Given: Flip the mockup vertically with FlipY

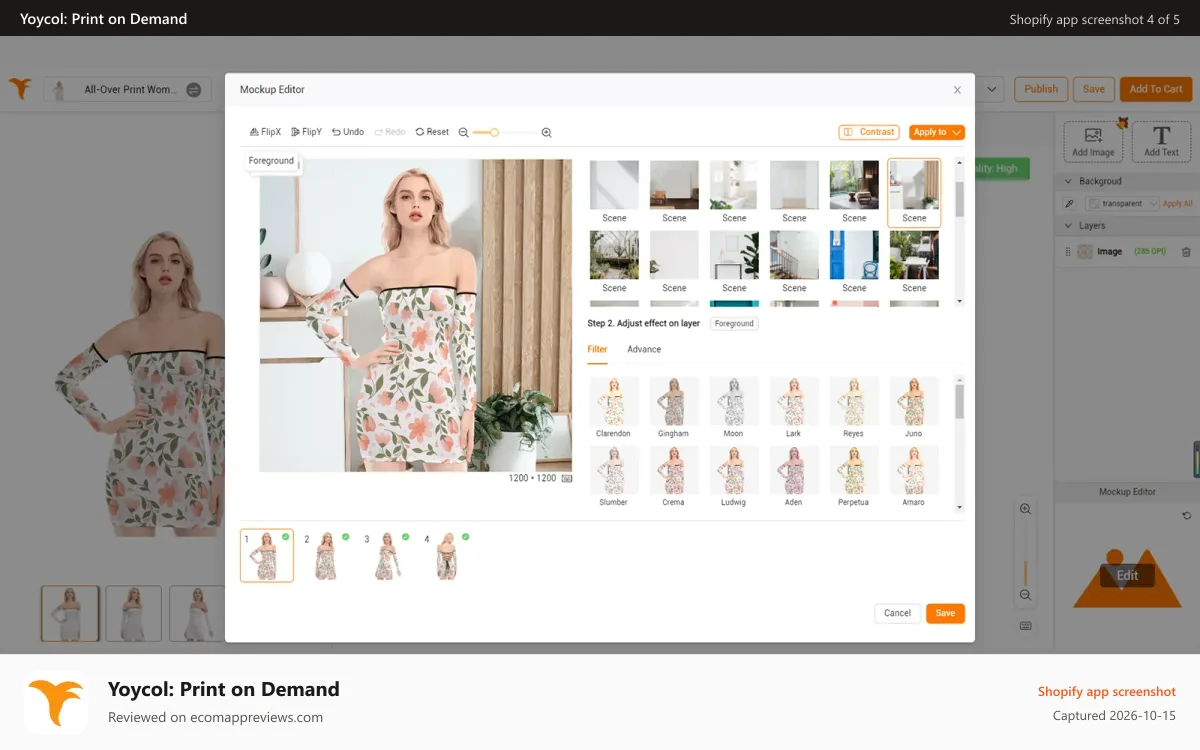Looking at the screenshot, I should point(306,132).
